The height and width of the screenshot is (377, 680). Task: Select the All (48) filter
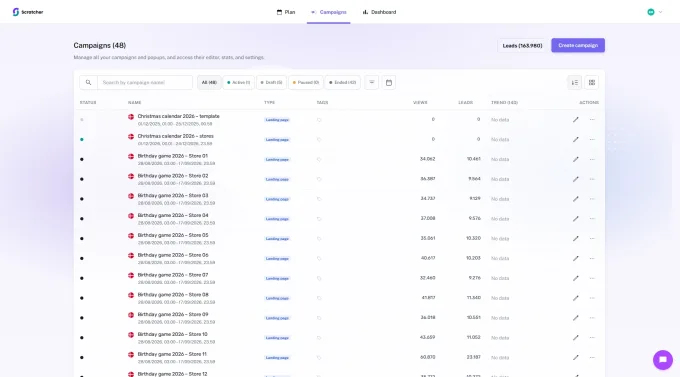(x=209, y=82)
